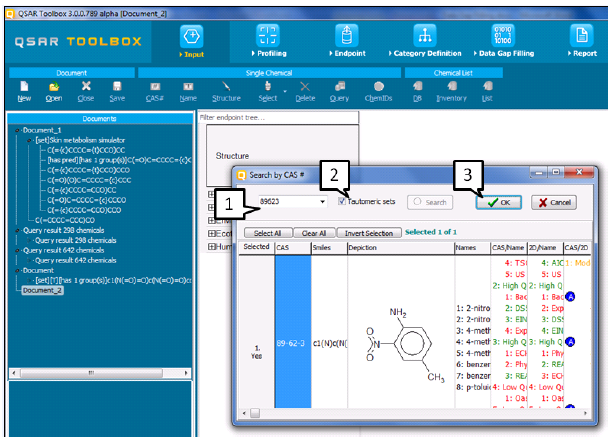Open the Profiling stage icon
Image resolution: width=612 pixels, height=438 pixels.
click(268, 36)
